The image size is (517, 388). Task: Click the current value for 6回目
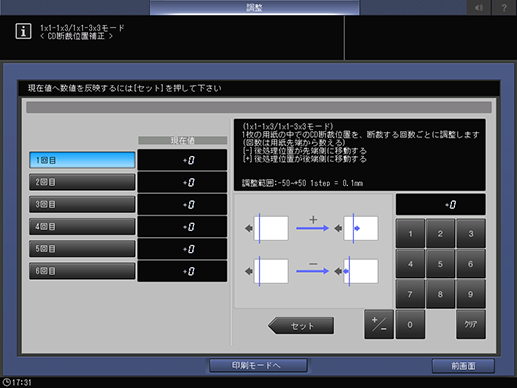click(x=182, y=271)
